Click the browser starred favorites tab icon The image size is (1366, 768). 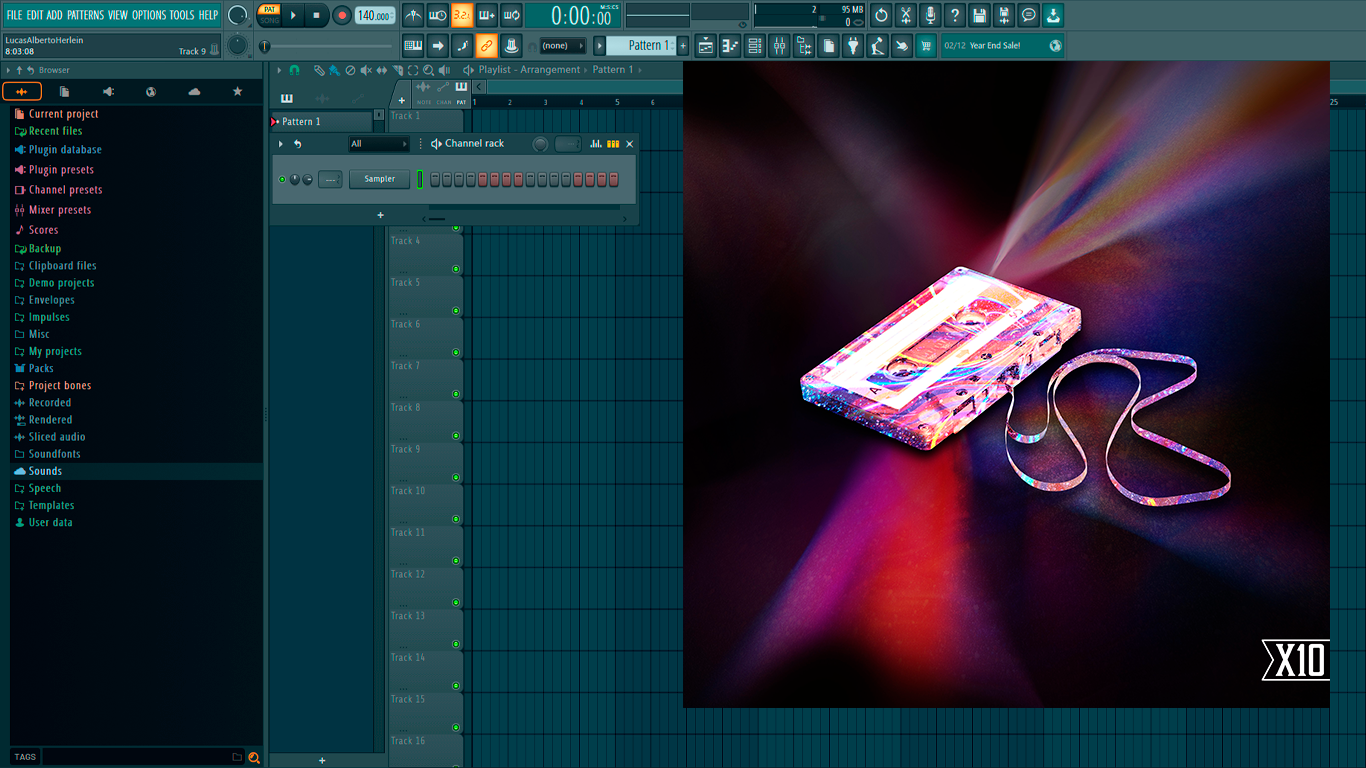click(x=237, y=92)
